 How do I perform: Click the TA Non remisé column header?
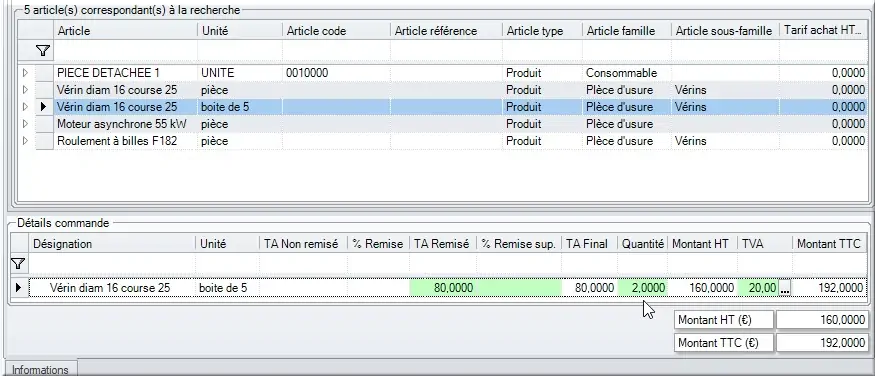coord(303,244)
